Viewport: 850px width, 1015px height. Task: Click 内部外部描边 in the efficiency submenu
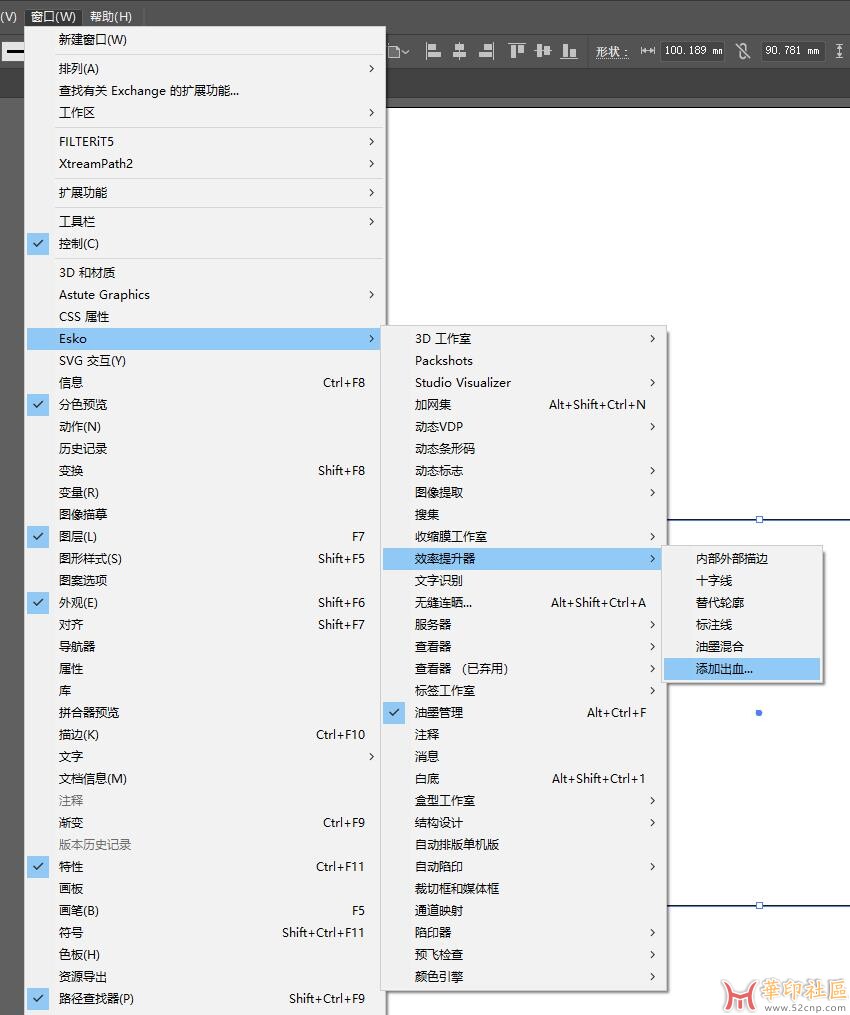[x=743, y=559]
